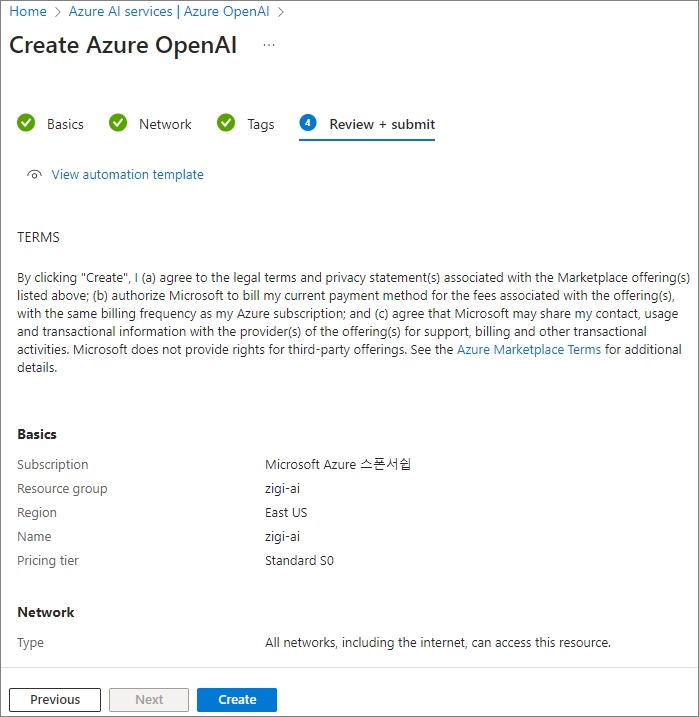Click the eye icon for automation template

34,175
